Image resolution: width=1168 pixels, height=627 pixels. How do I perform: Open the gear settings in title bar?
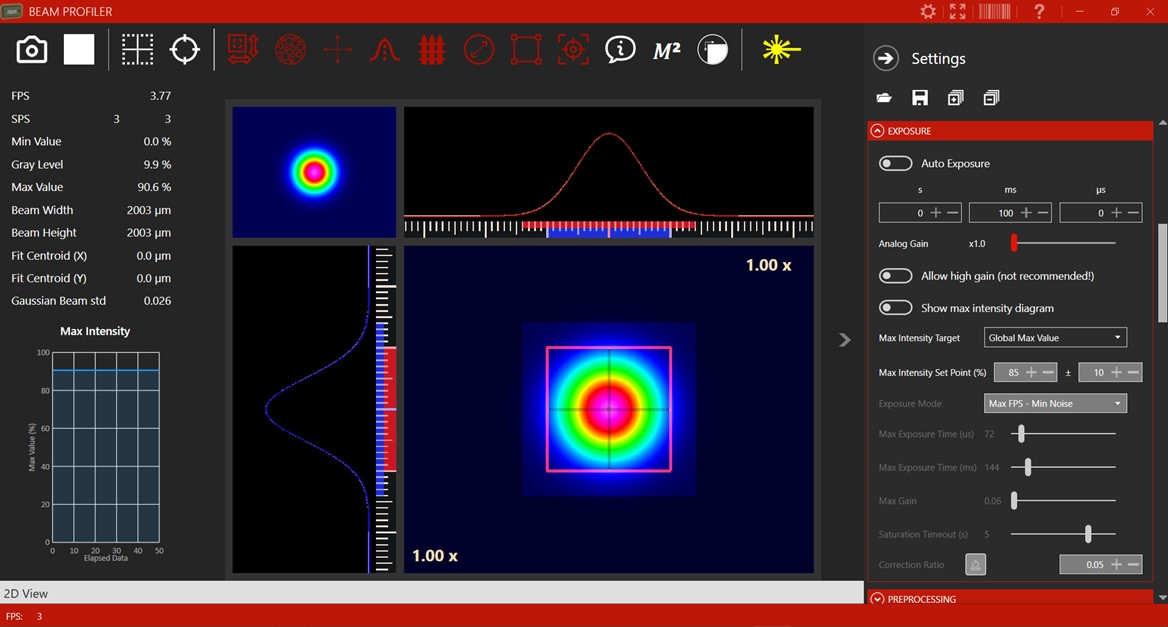928,11
